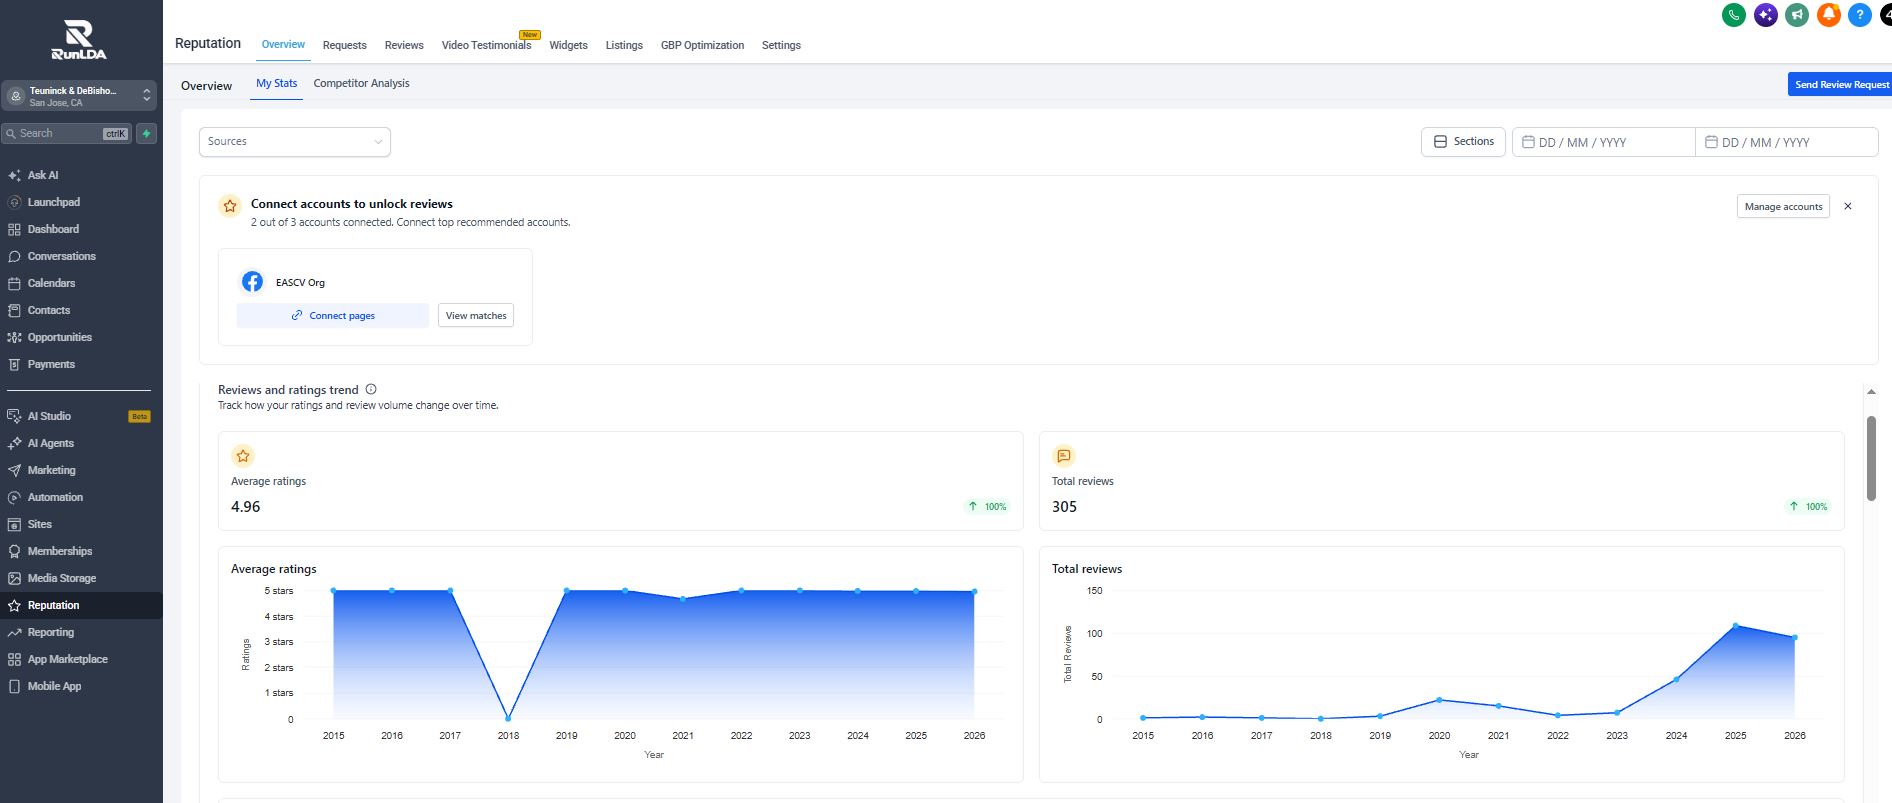Click the View matches button
The image size is (1892, 803).
[x=476, y=315]
